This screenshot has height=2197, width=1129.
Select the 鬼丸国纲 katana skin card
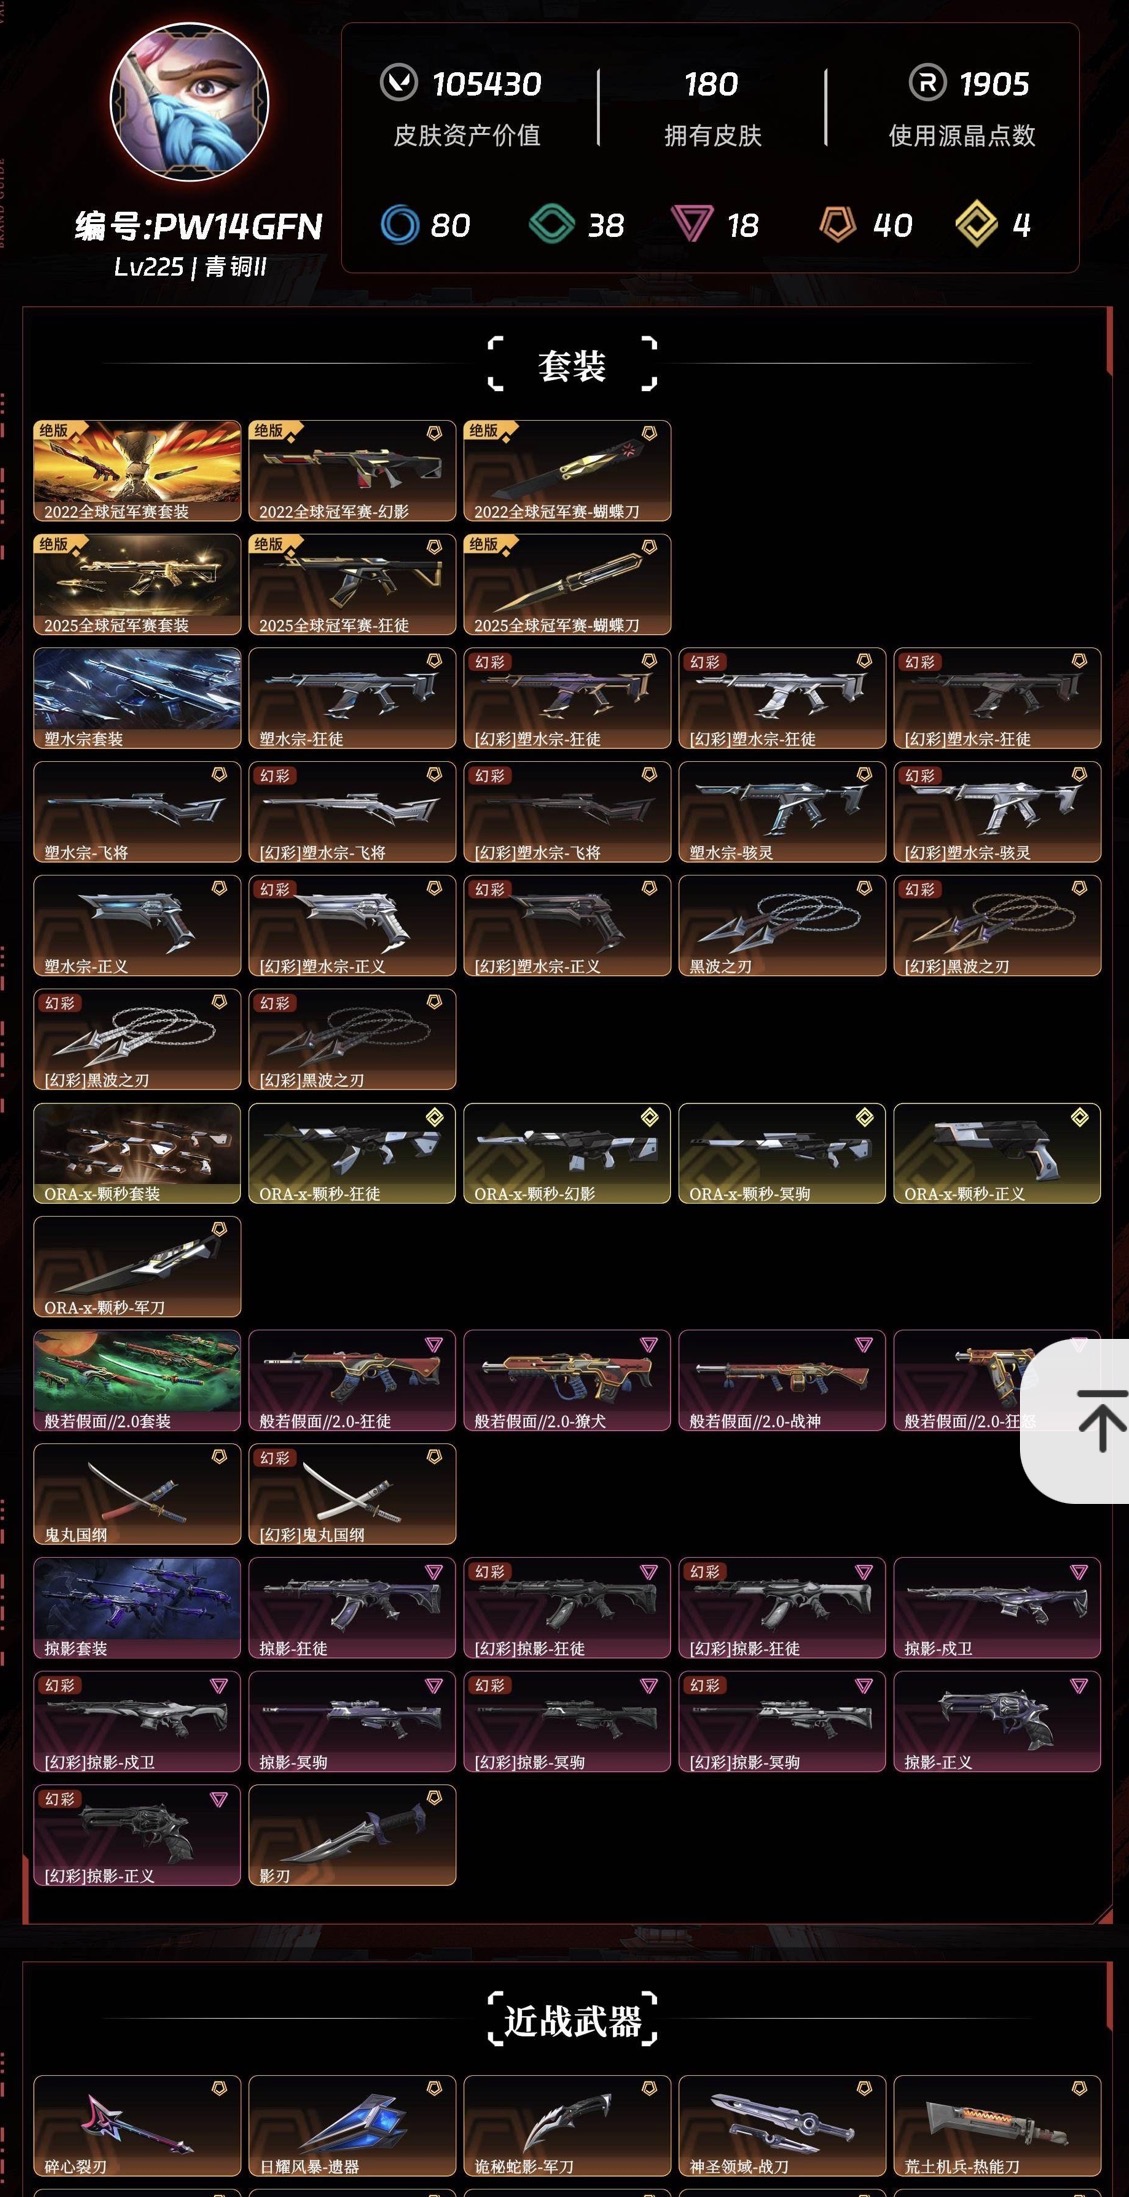coord(137,1494)
